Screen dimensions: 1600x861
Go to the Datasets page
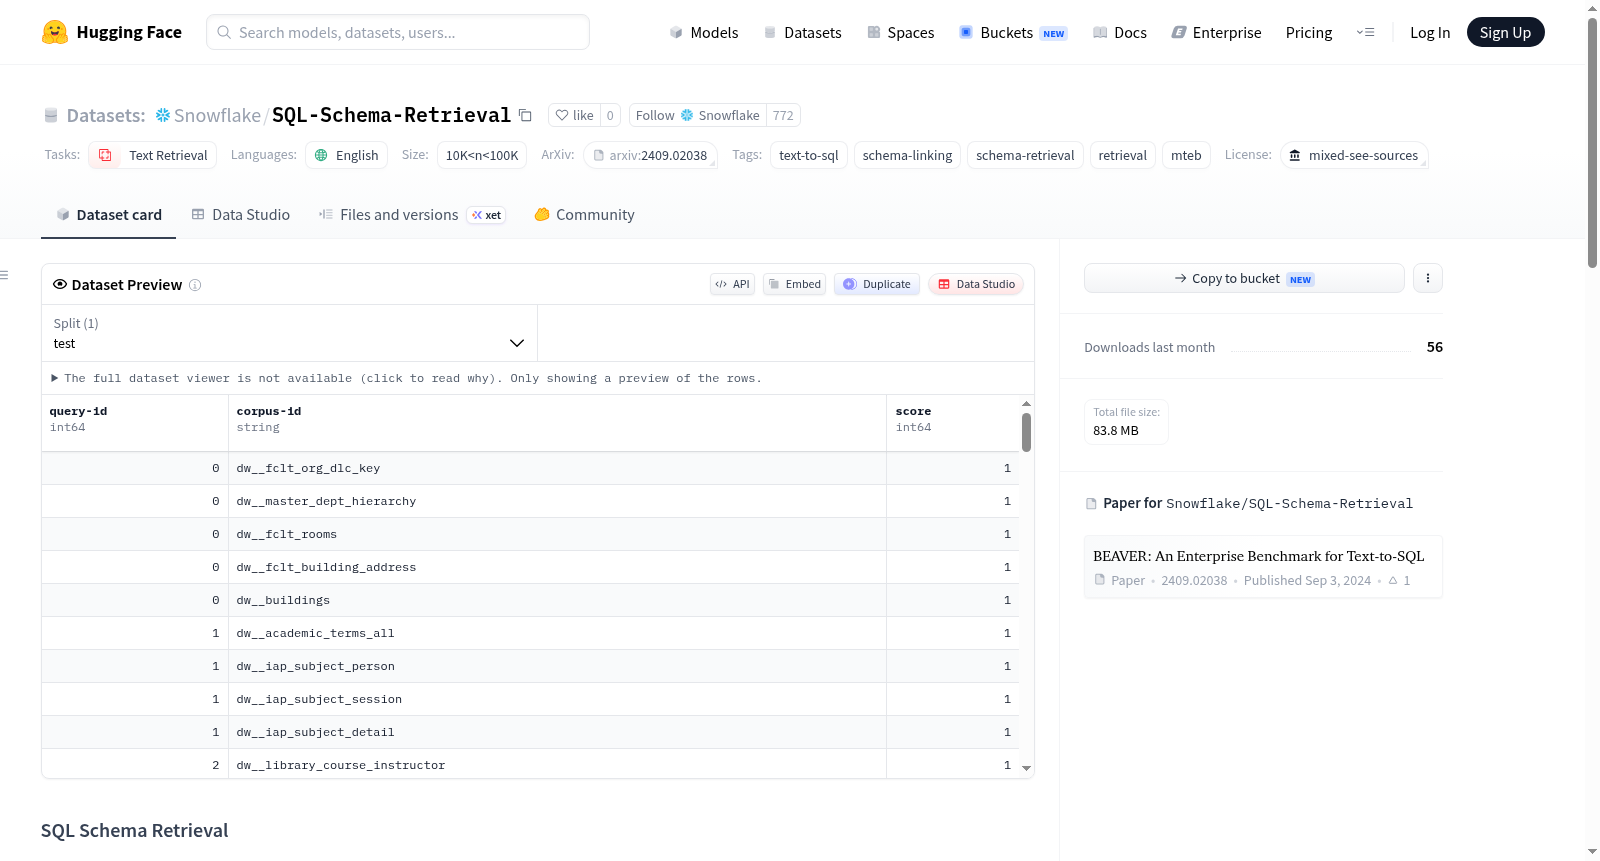pos(802,33)
